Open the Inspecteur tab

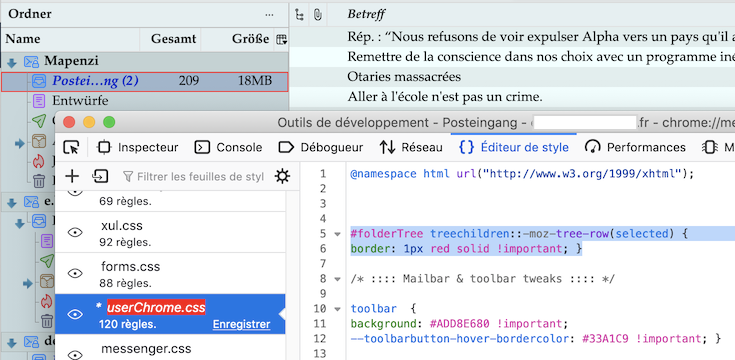tap(138, 148)
